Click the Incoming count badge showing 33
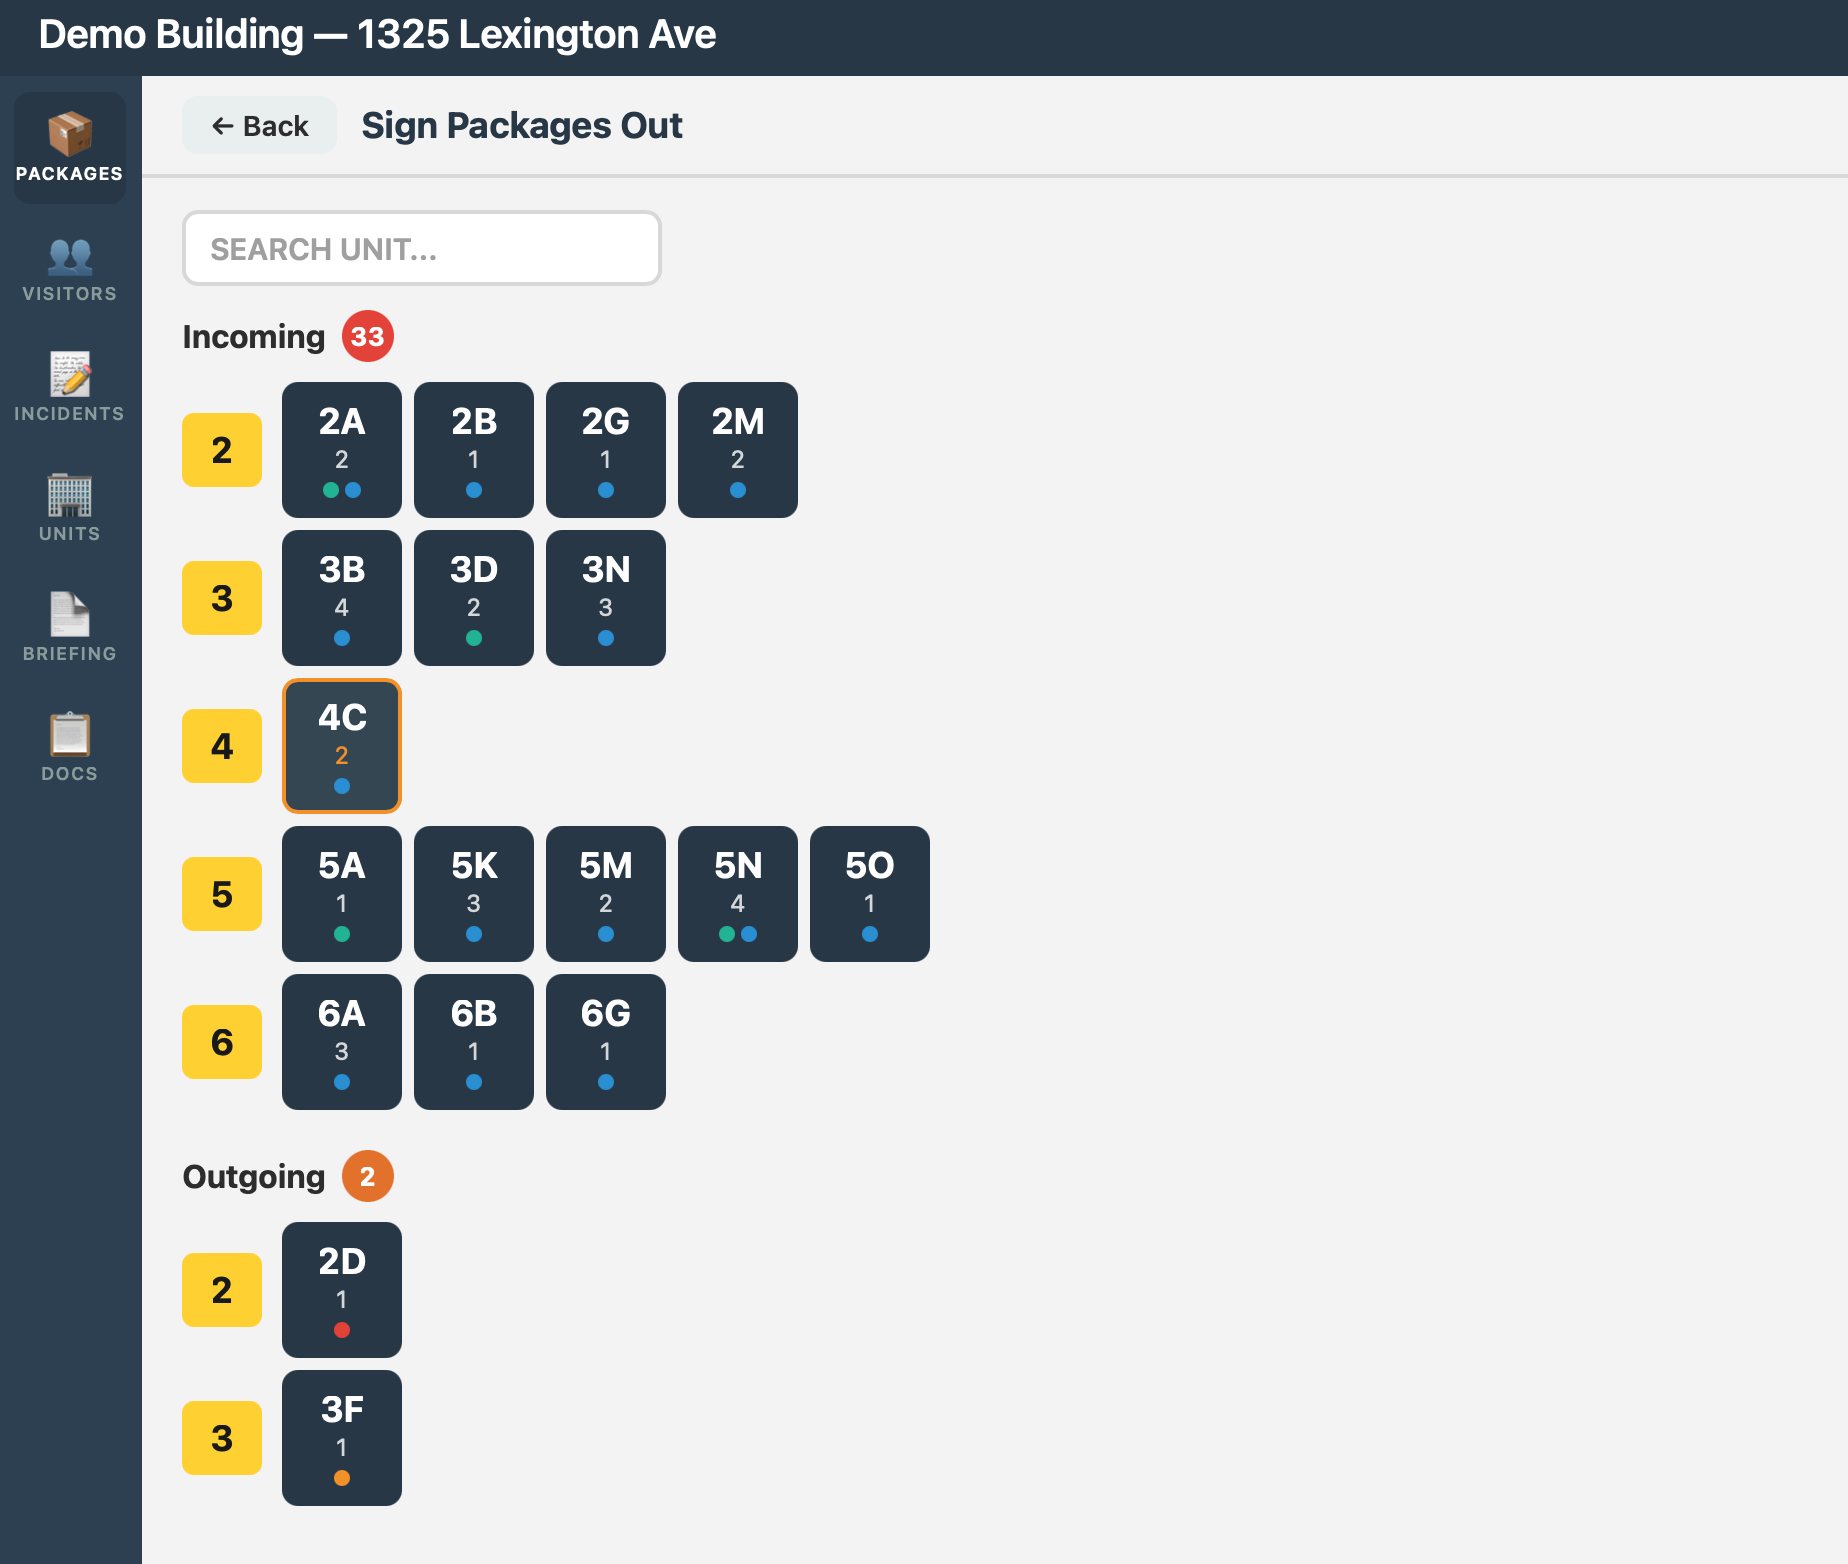The image size is (1848, 1564). pos(368,336)
